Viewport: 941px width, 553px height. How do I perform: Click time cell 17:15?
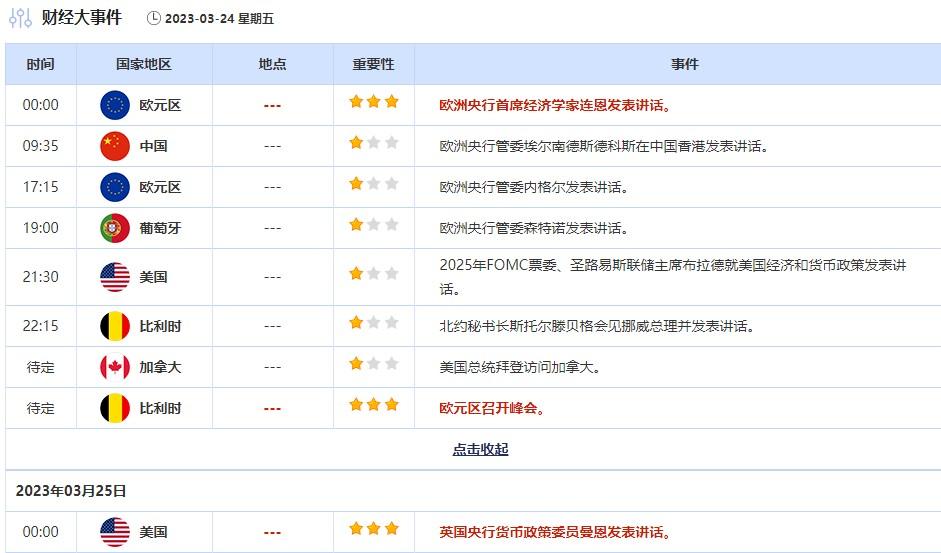coord(41,187)
